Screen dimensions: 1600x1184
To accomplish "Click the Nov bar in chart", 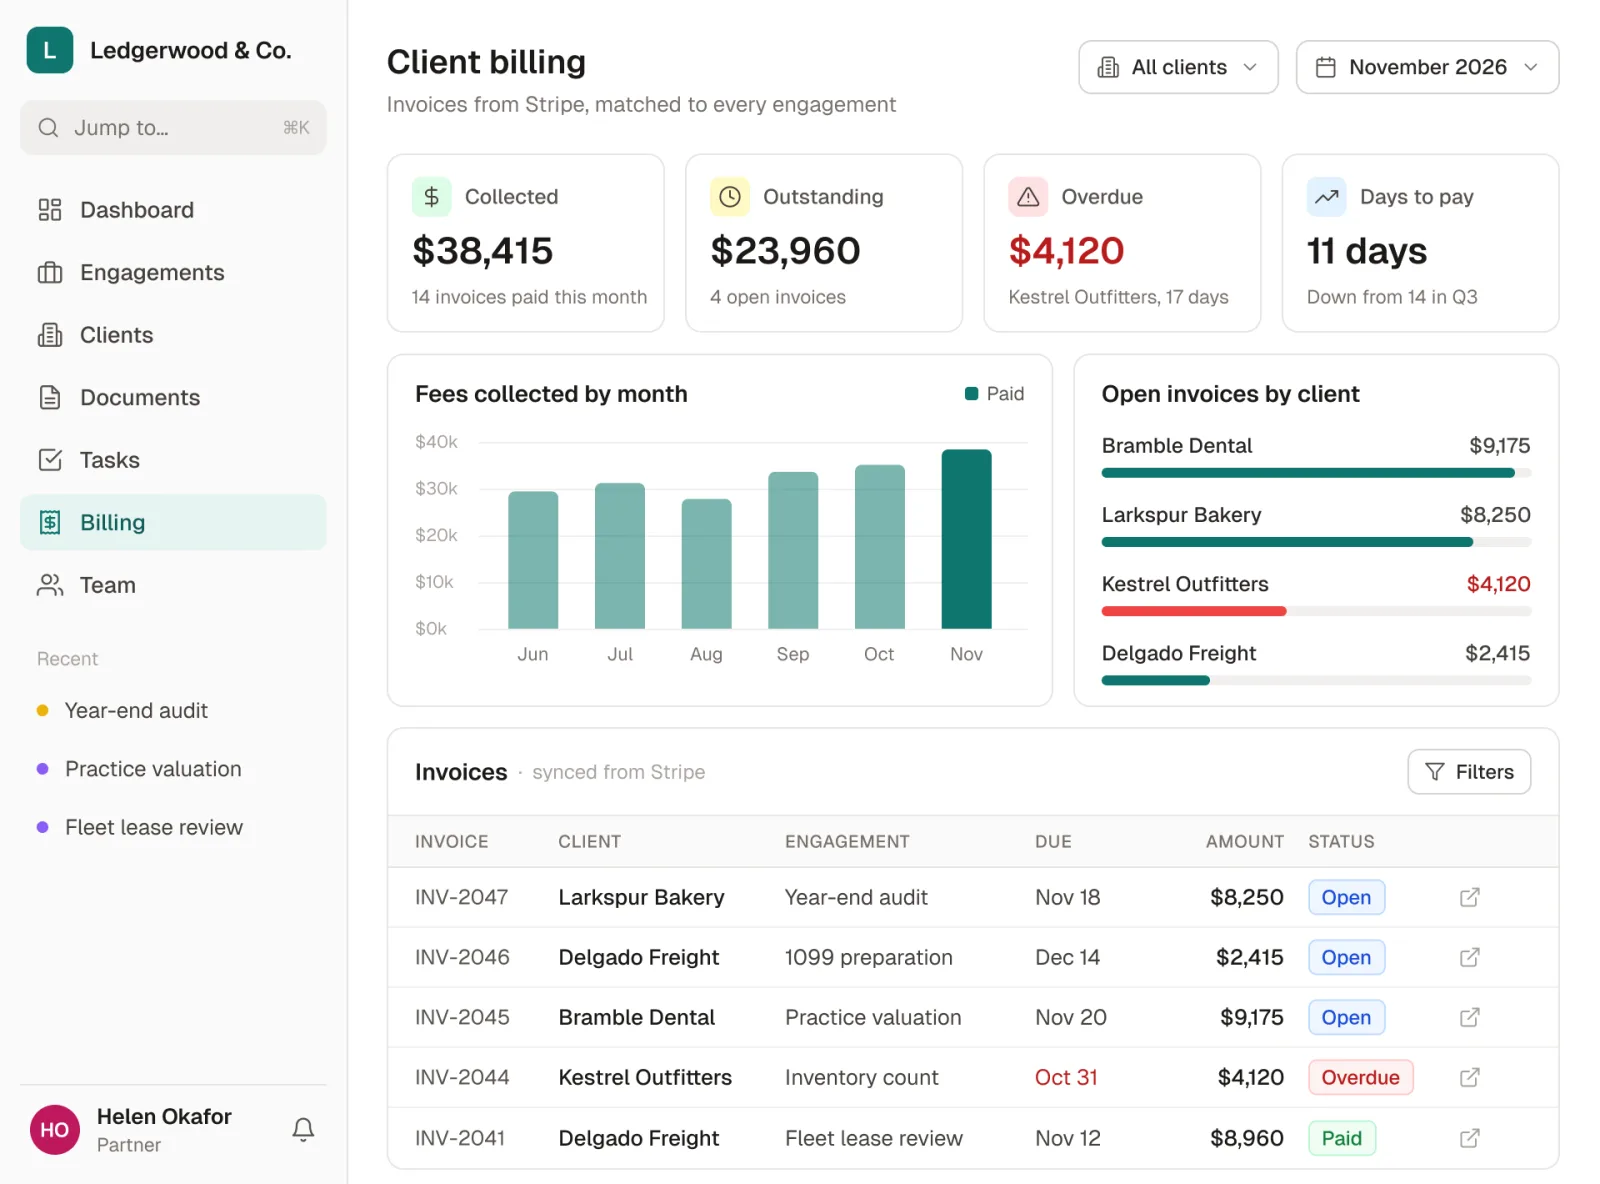I will pyautogui.click(x=966, y=539).
